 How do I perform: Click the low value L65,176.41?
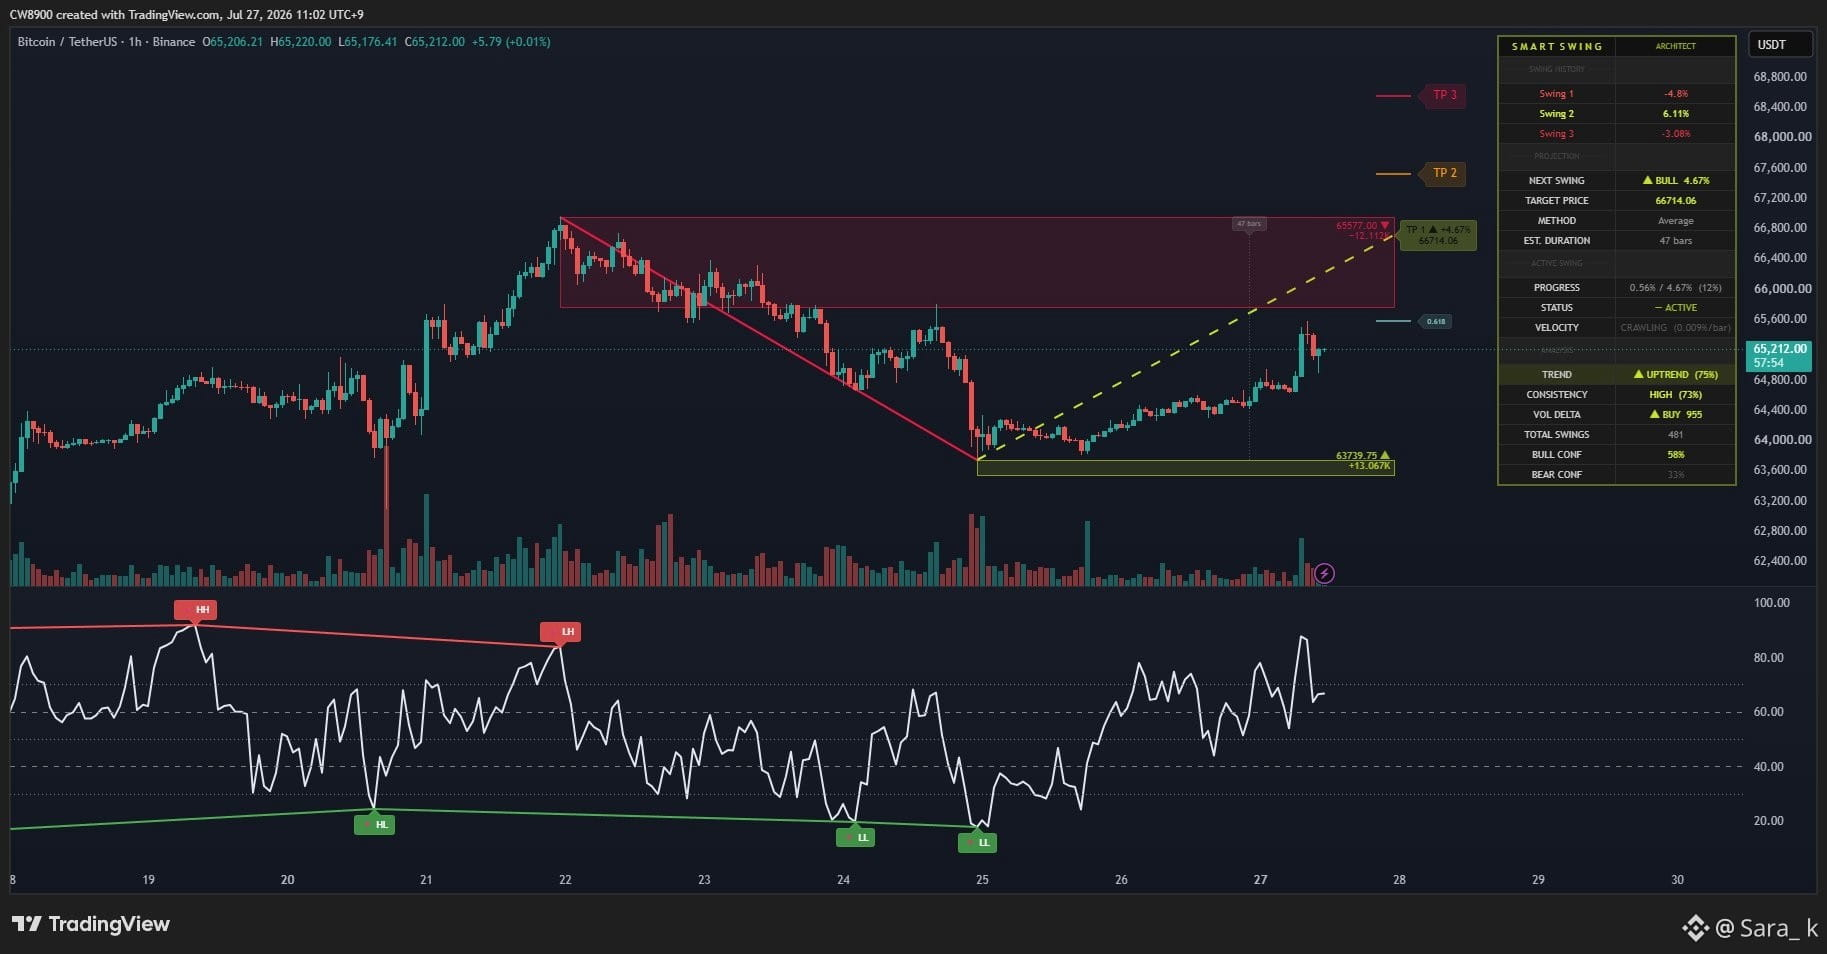[x=368, y=42]
